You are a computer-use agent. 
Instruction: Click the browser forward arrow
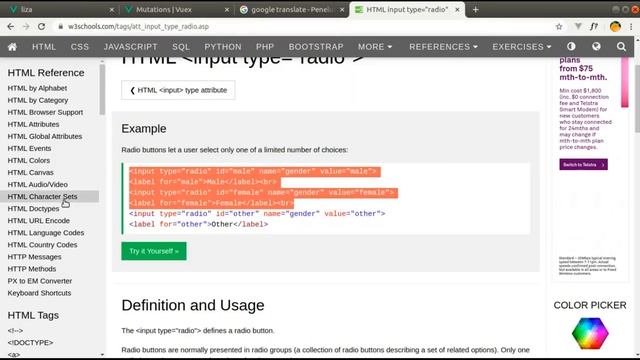point(26,27)
